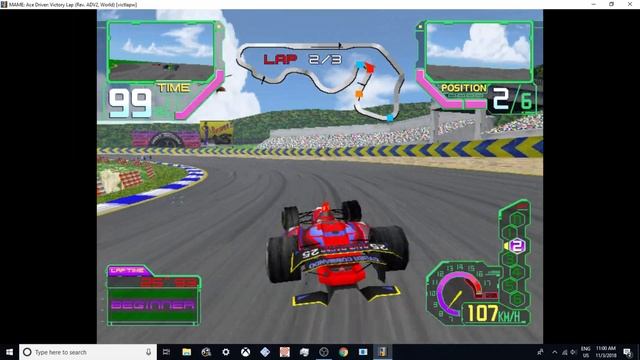640x360 pixels.
Task: Click the gear '2' indicator hexagon
Action: [517, 246]
